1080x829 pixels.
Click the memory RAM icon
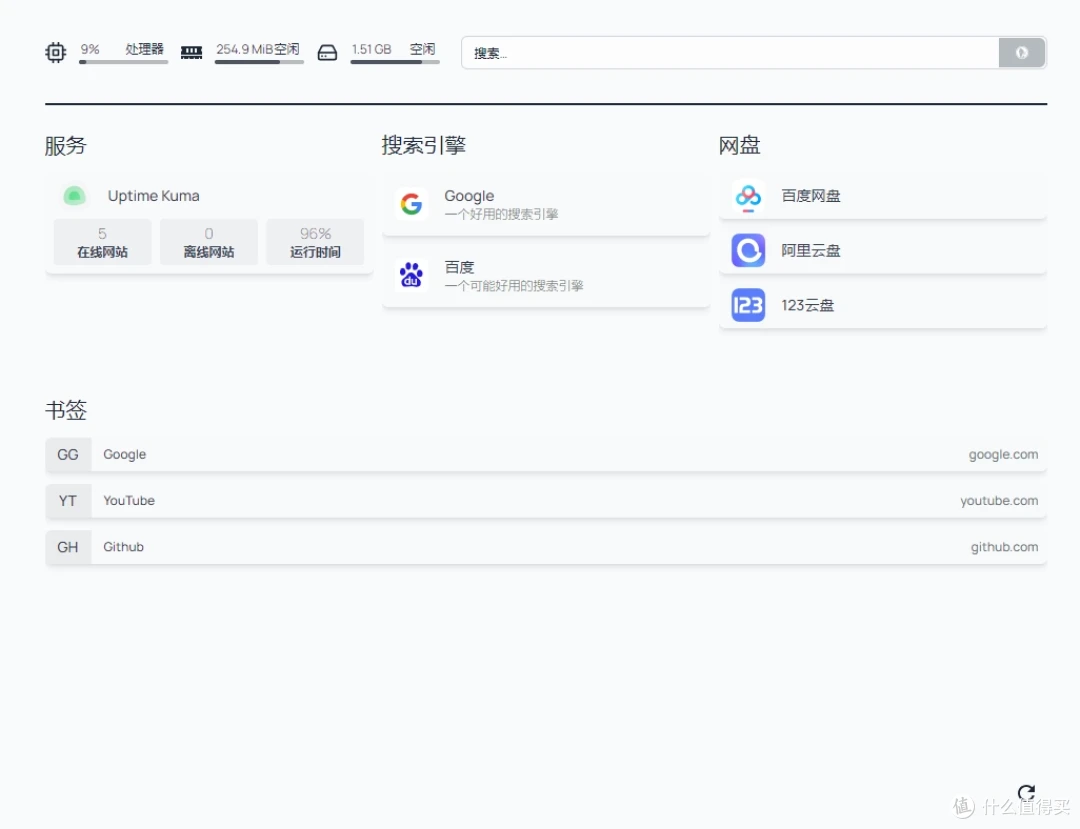191,53
